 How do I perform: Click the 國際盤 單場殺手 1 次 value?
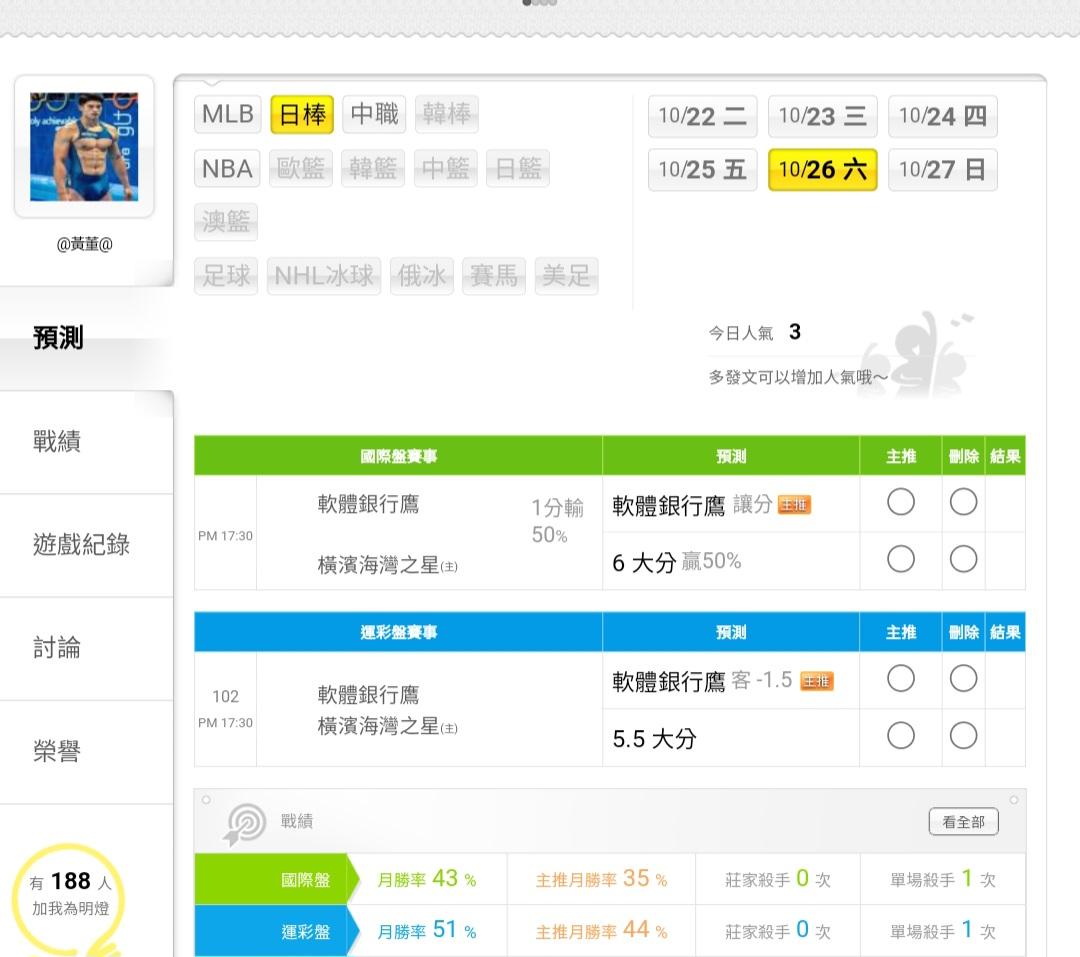click(943, 879)
